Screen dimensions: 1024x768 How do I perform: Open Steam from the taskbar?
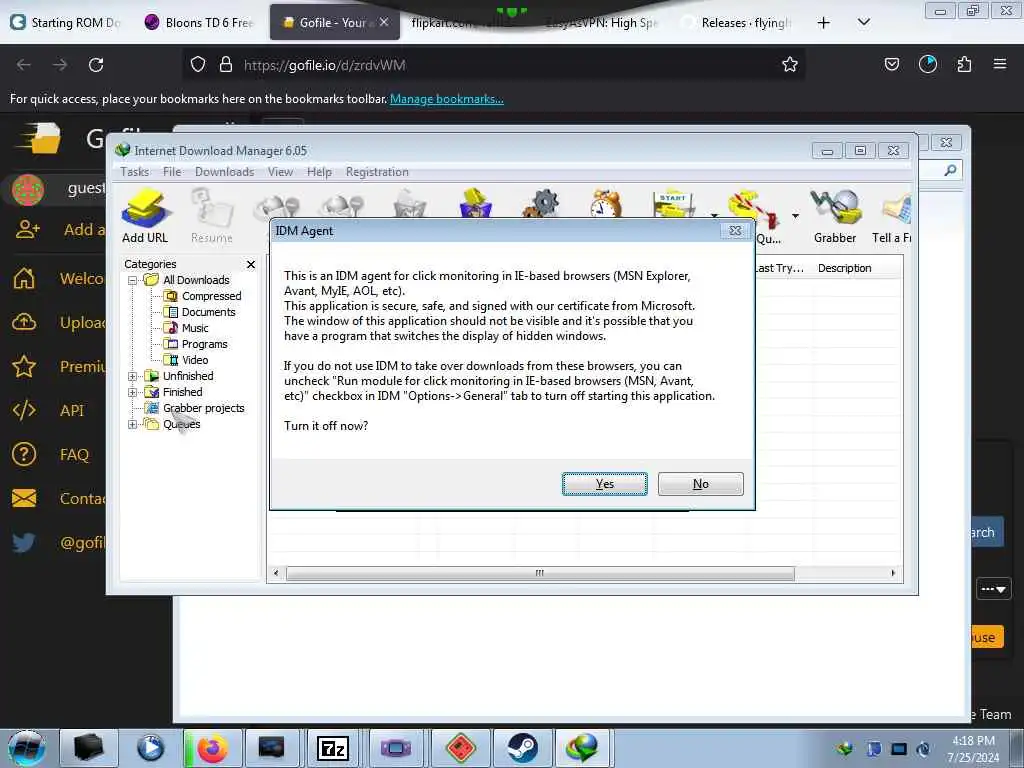[x=522, y=748]
